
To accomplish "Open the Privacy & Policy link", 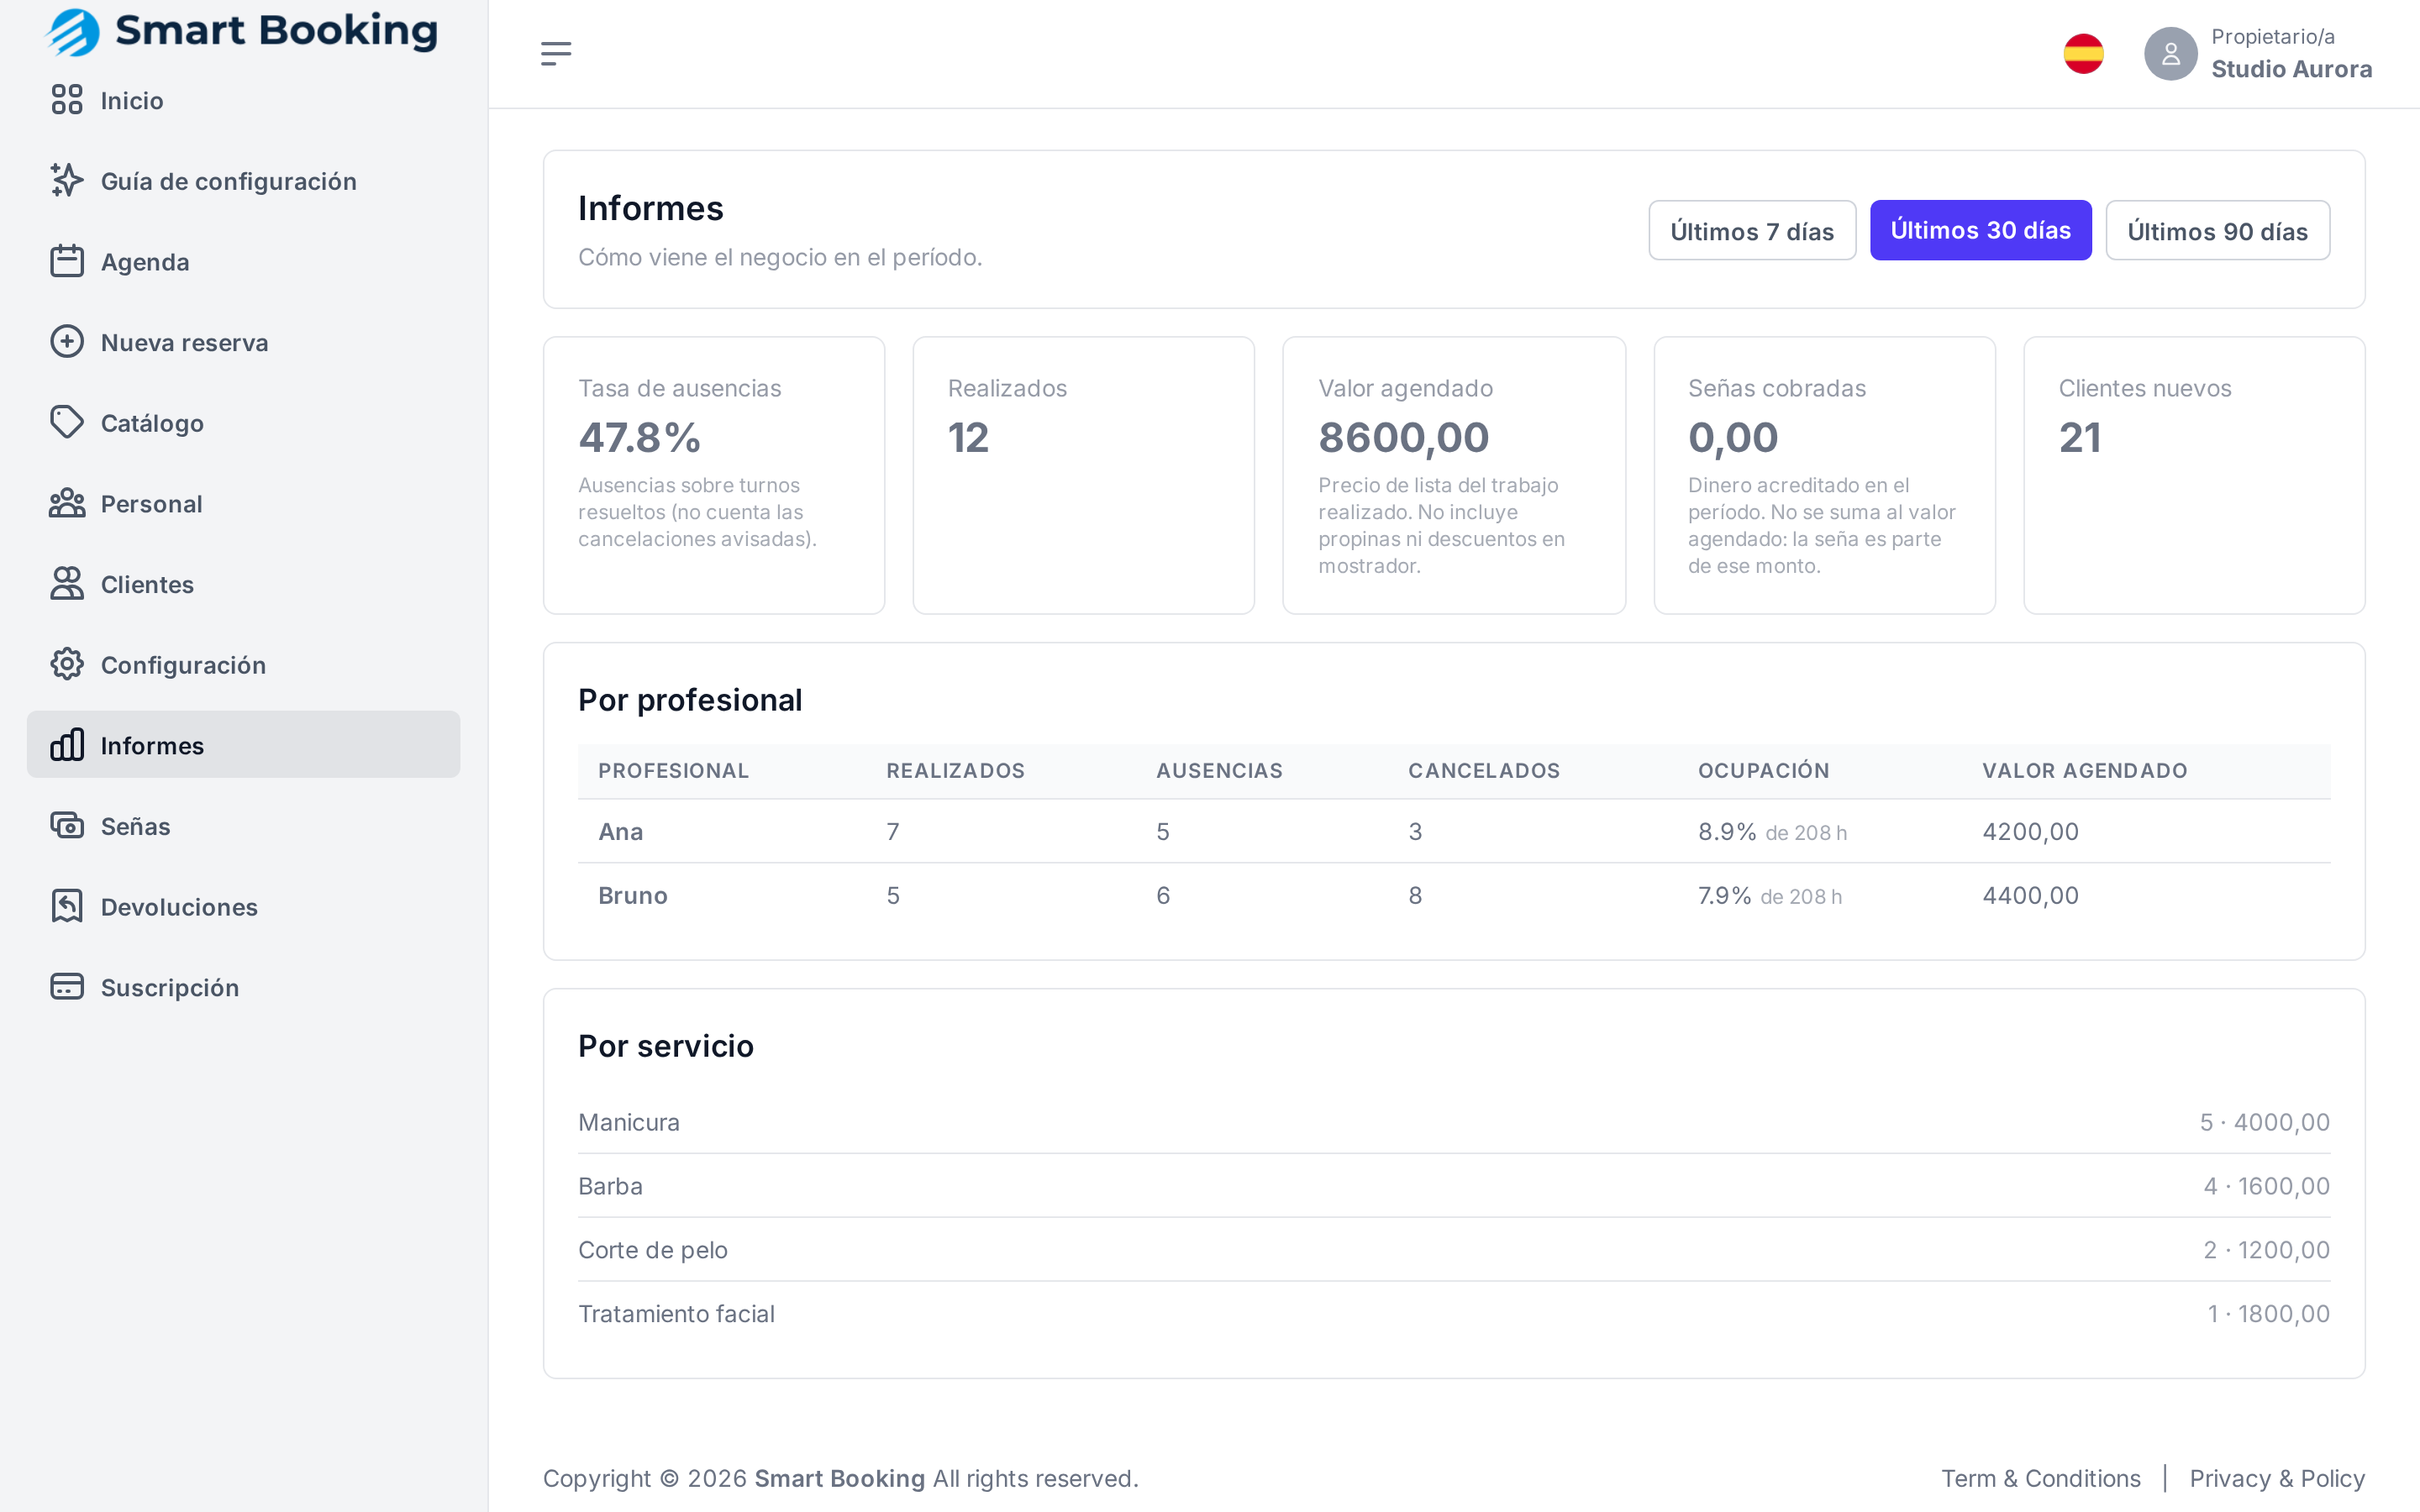I will (2277, 1478).
